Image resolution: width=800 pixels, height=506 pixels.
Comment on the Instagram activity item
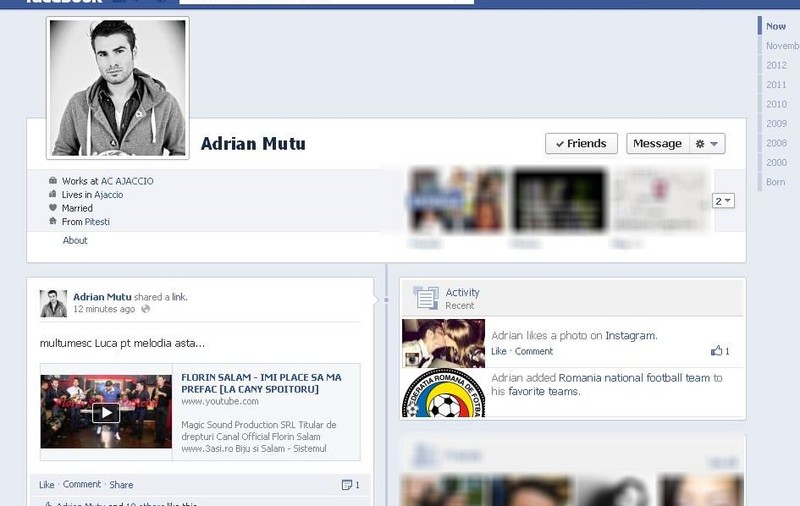534,351
